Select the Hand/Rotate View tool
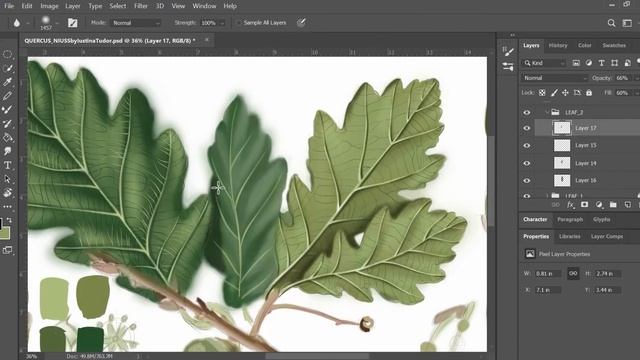640x360 pixels. pos(7,193)
